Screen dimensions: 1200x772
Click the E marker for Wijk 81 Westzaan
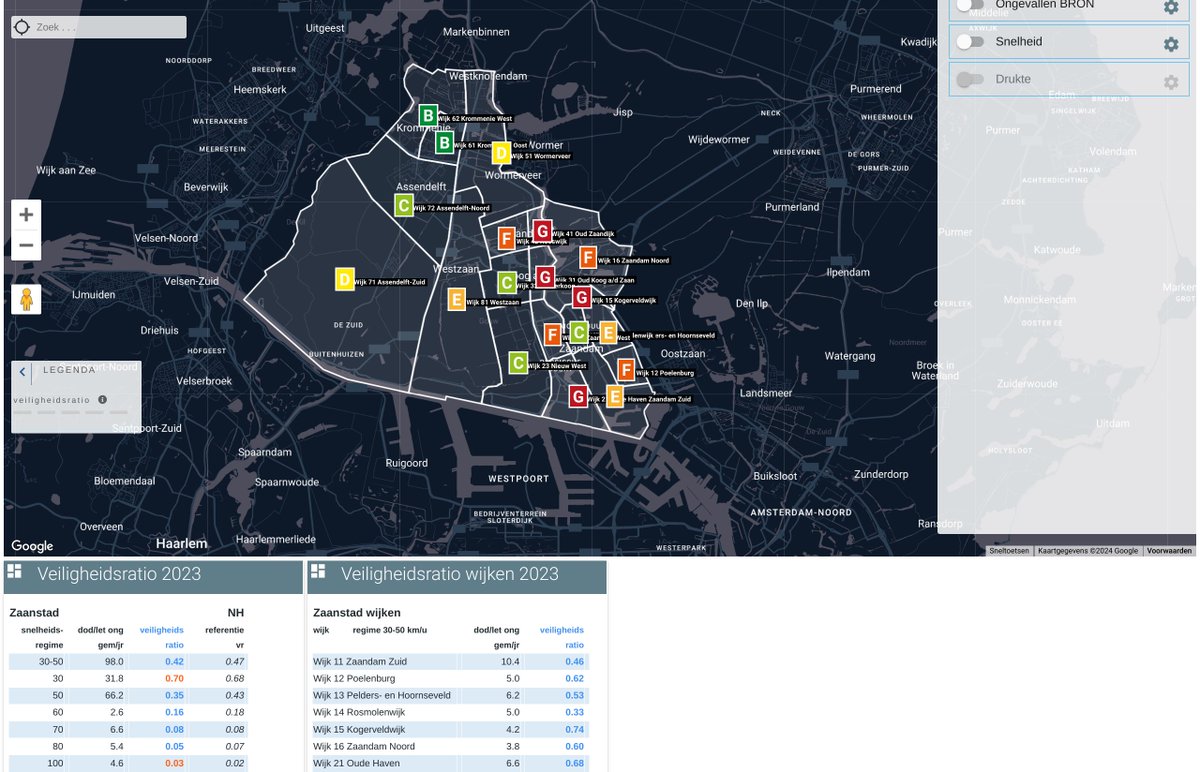(x=456, y=299)
